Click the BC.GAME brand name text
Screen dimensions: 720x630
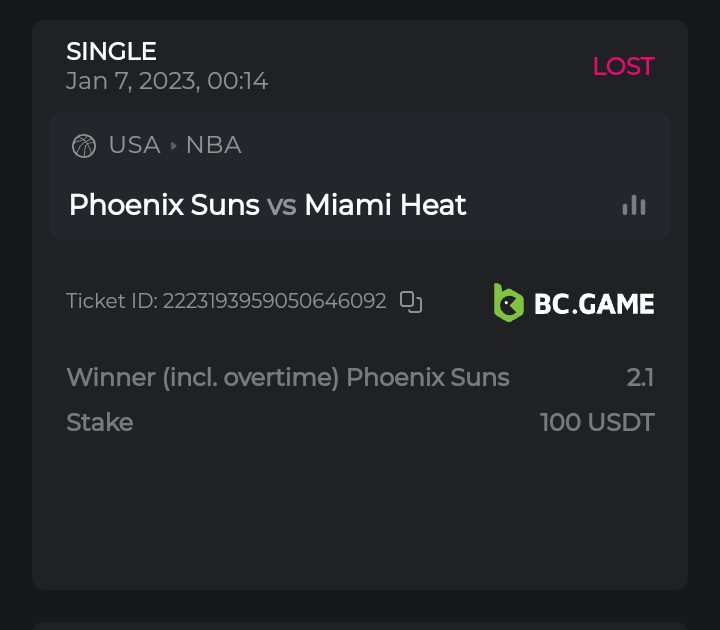point(594,303)
